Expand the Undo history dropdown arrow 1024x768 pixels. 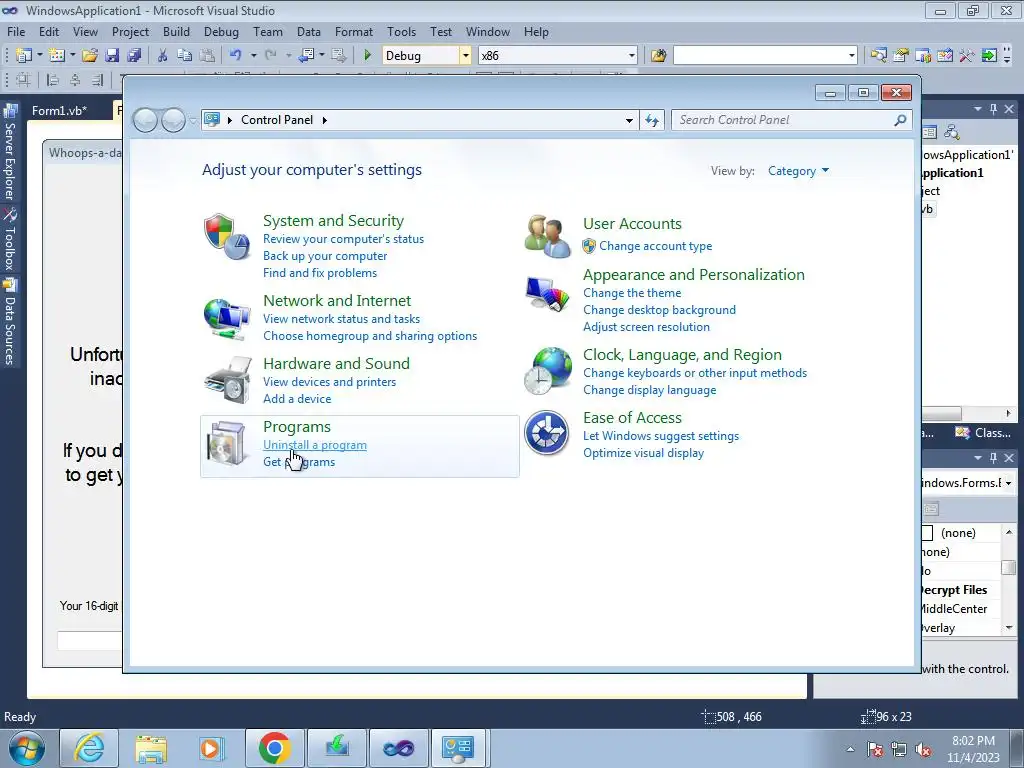(x=253, y=56)
